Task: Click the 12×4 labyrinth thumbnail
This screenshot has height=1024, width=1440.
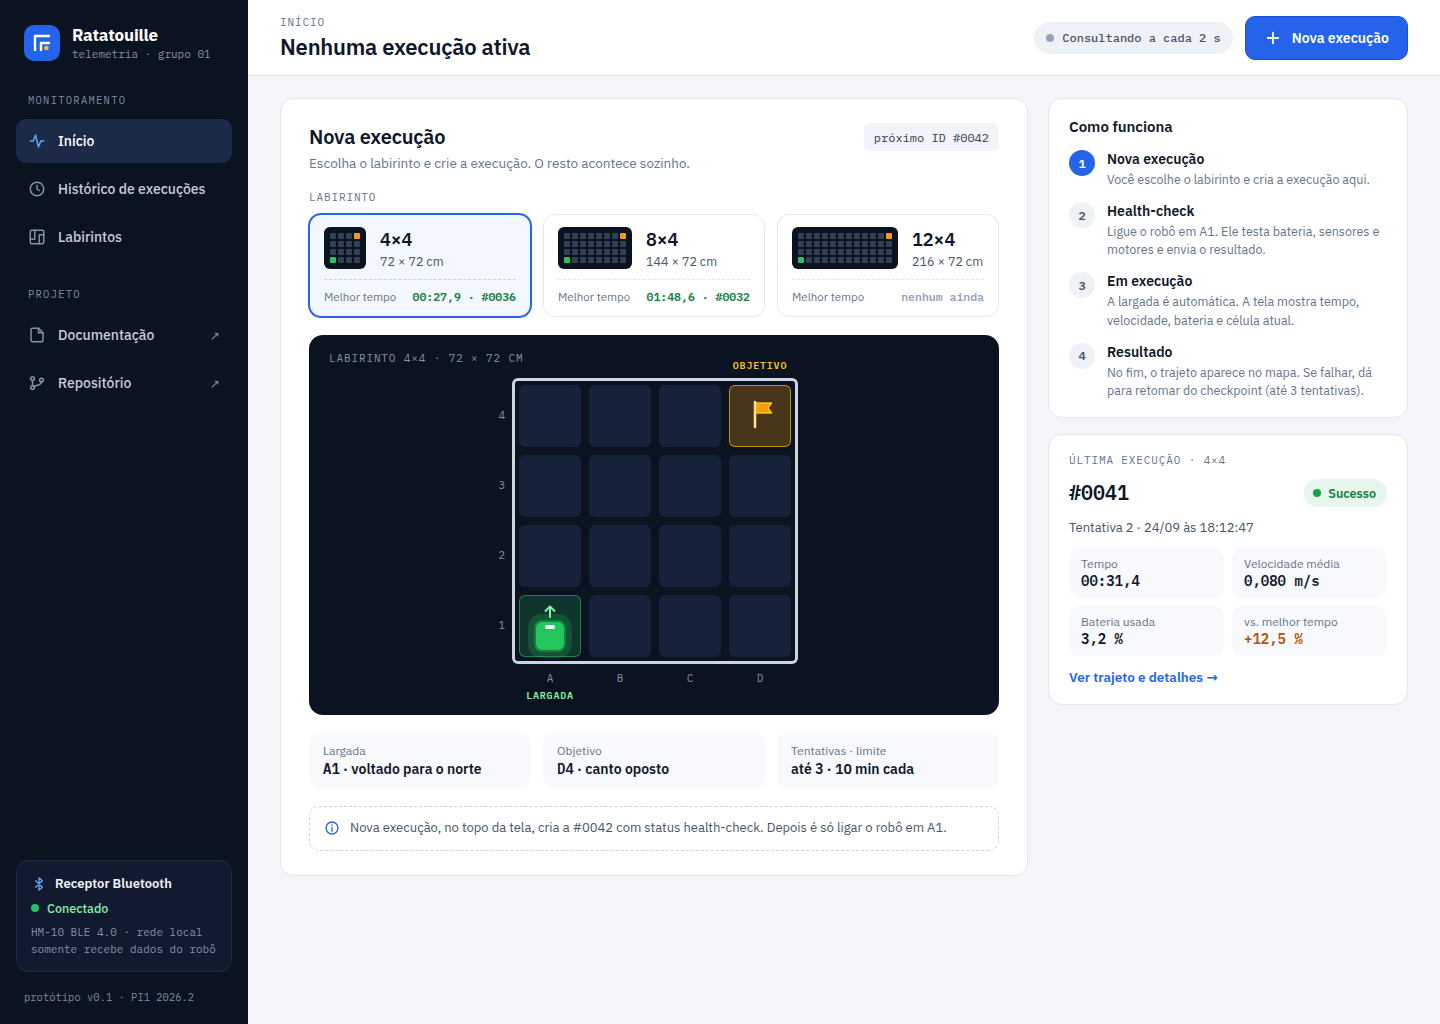Action: click(x=845, y=248)
